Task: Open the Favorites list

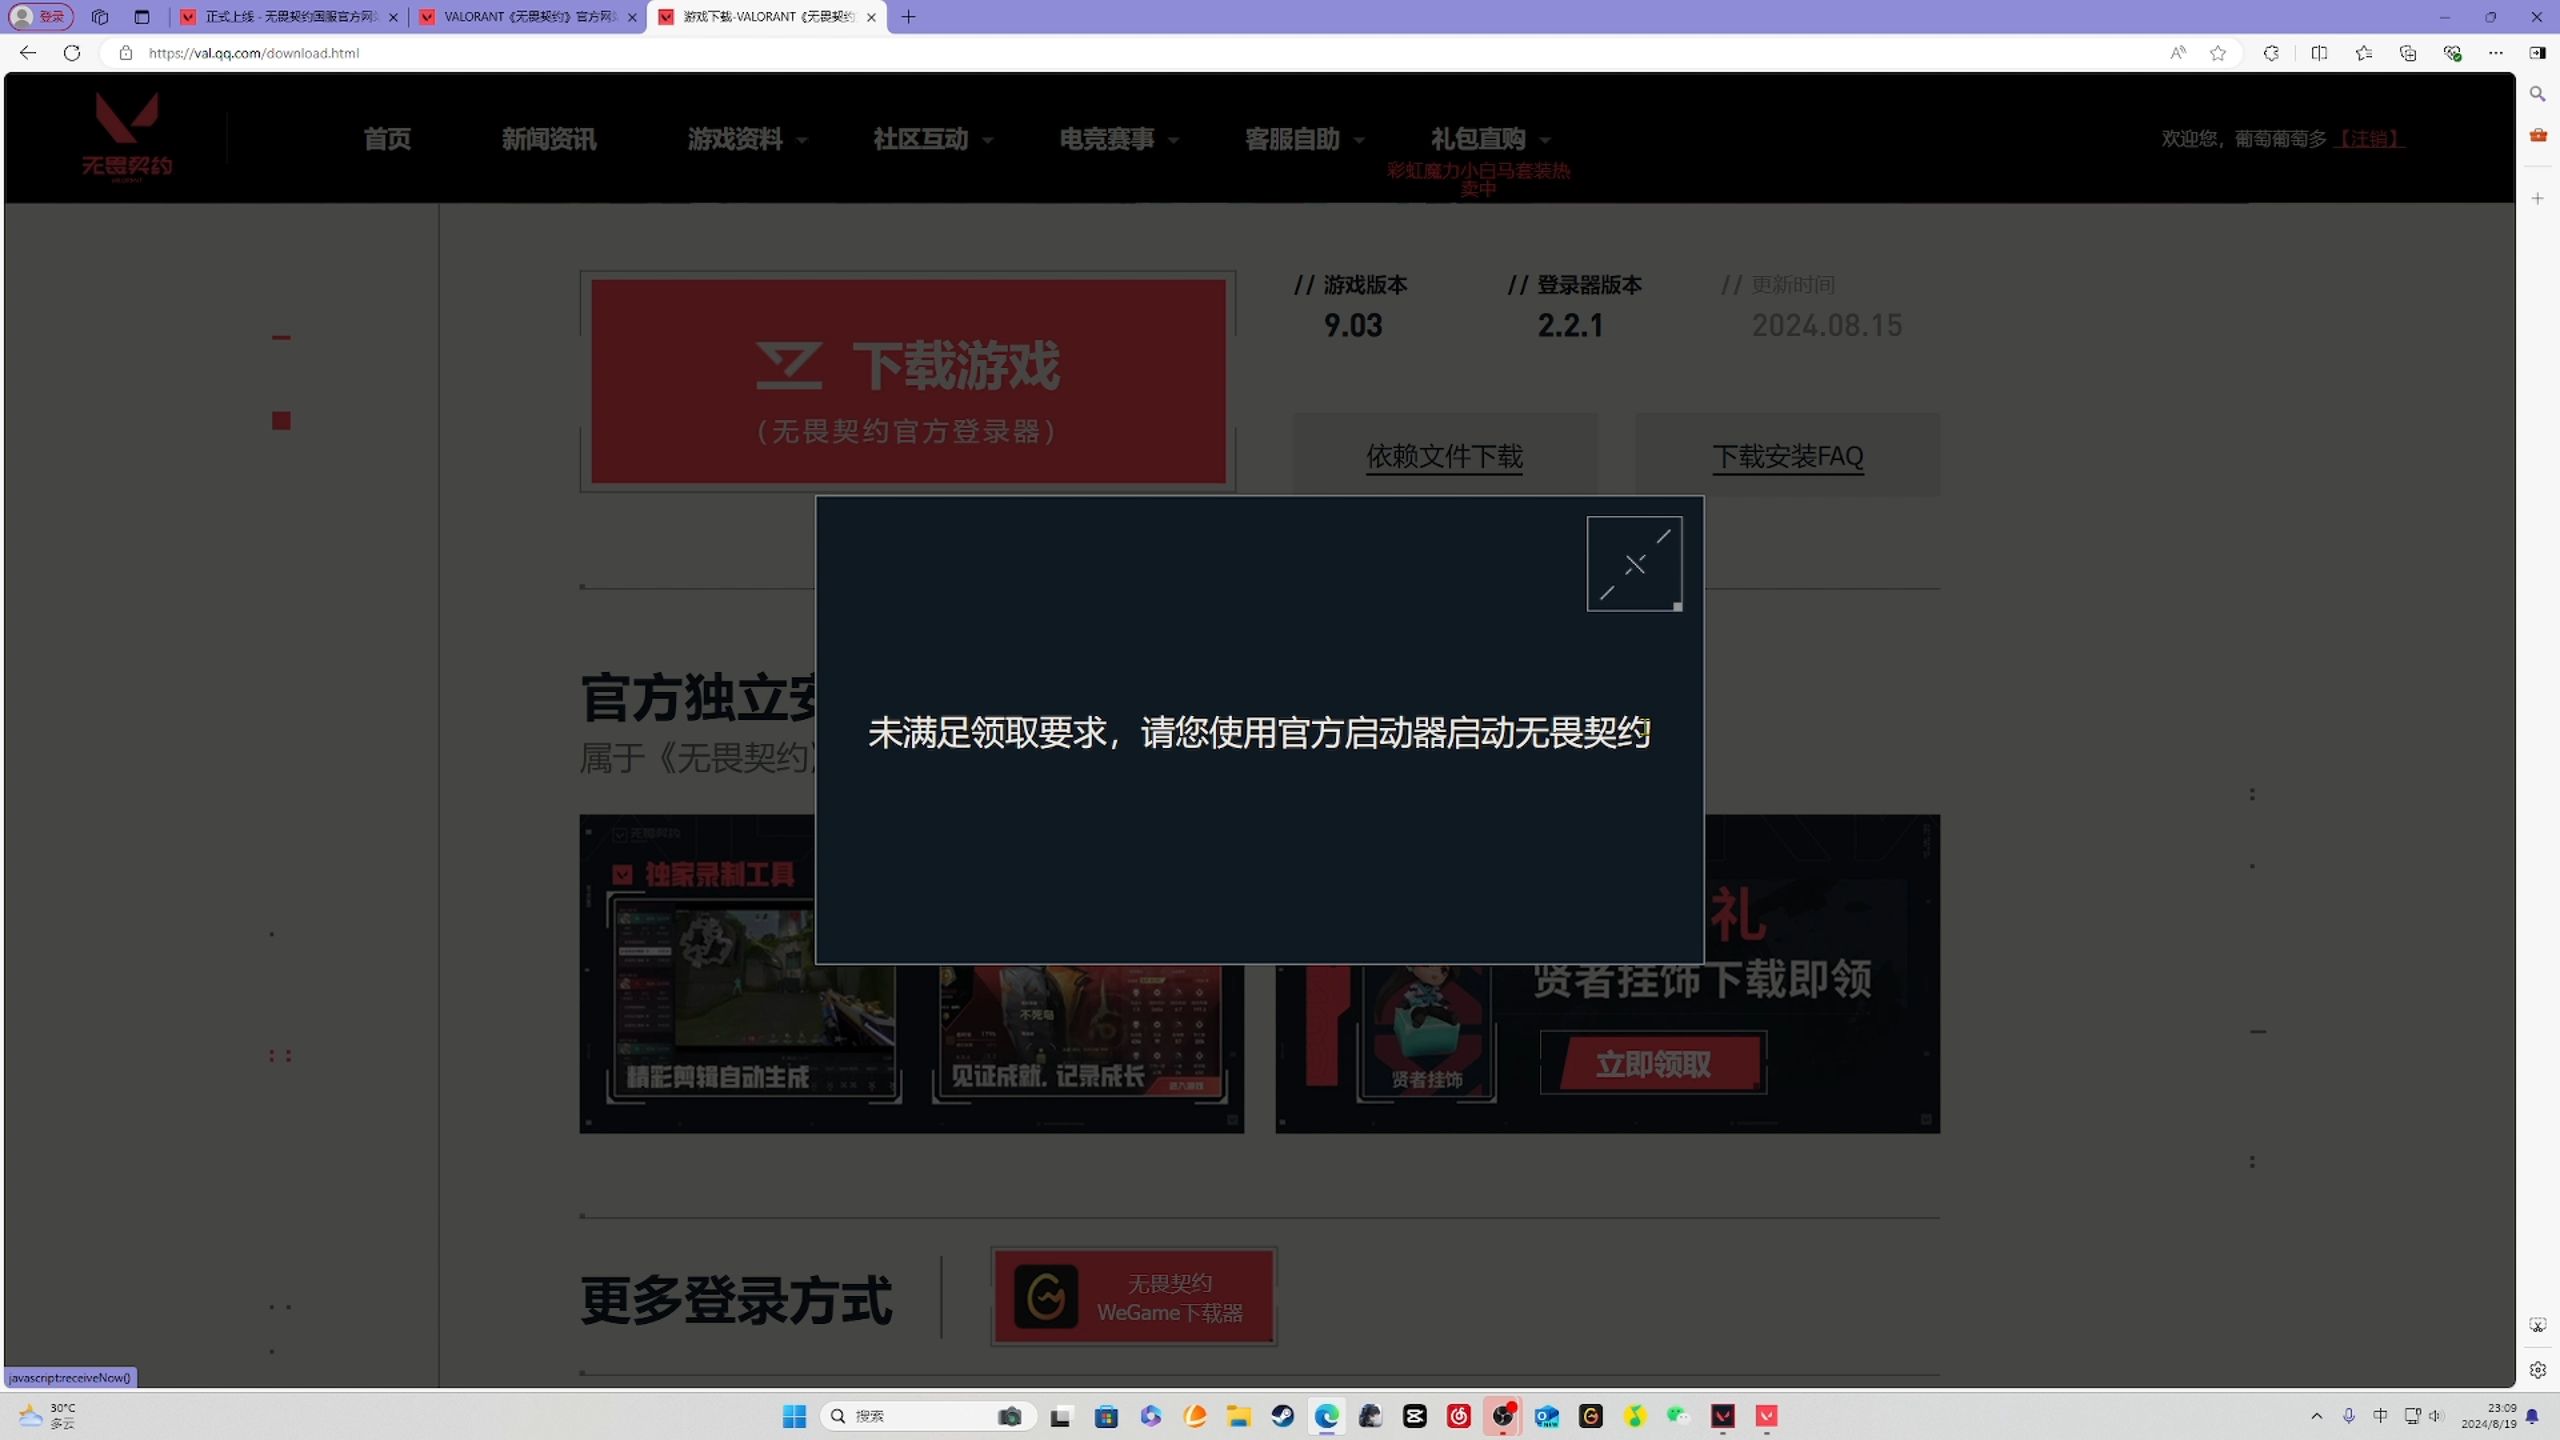Action: pyautogui.click(x=2364, y=53)
